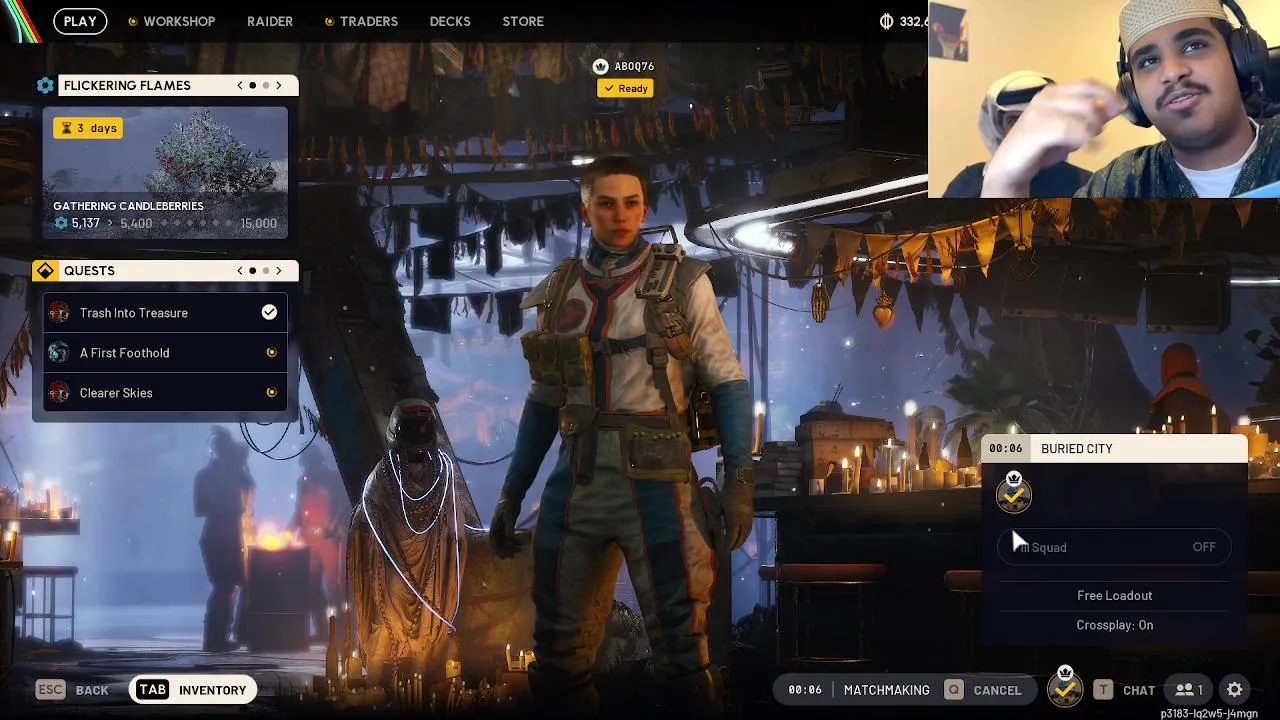This screenshot has width=1280, height=720.
Task: Toggle Crossplay setting
Action: point(1115,625)
